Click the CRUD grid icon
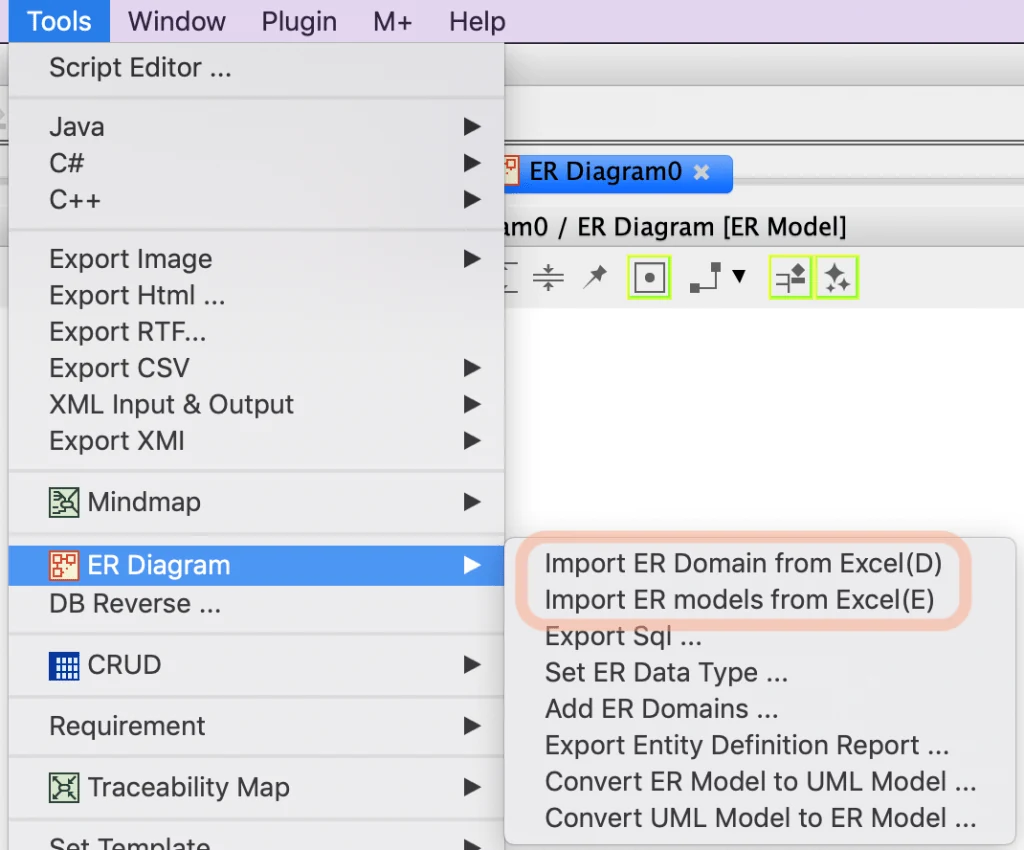The image size is (1024, 850). [64, 665]
